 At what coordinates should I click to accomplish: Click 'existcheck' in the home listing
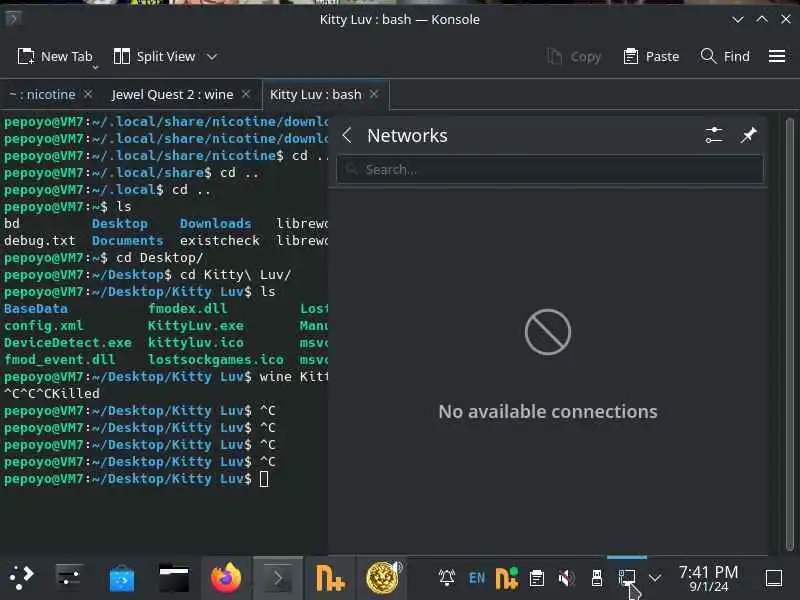(x=219, y=240)
